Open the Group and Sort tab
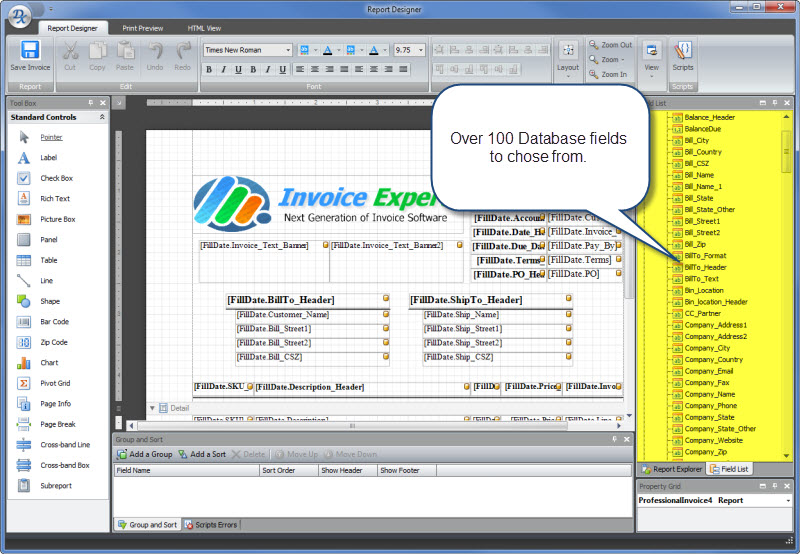This screenshot has width=800, height=554. pyautogui.click(x=147, y=524)
